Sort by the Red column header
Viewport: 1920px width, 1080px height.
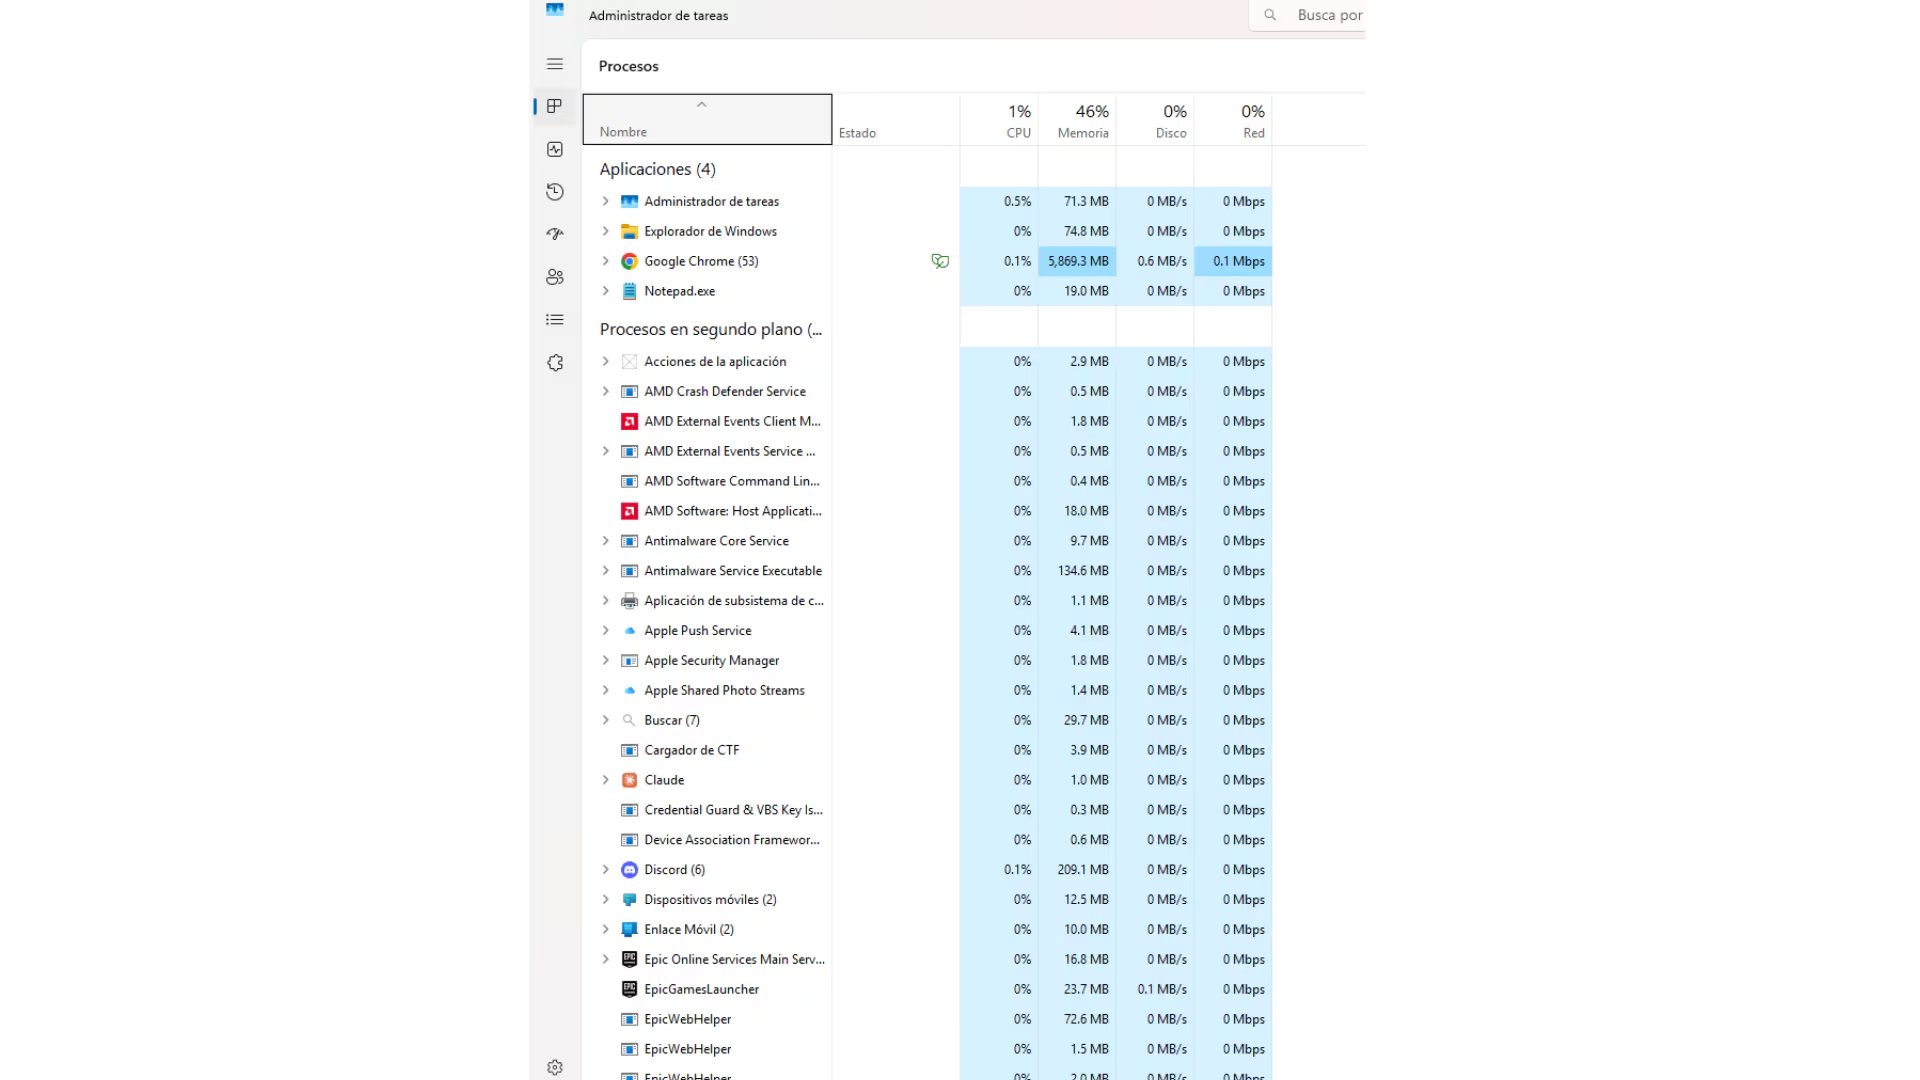point(1233,119)
